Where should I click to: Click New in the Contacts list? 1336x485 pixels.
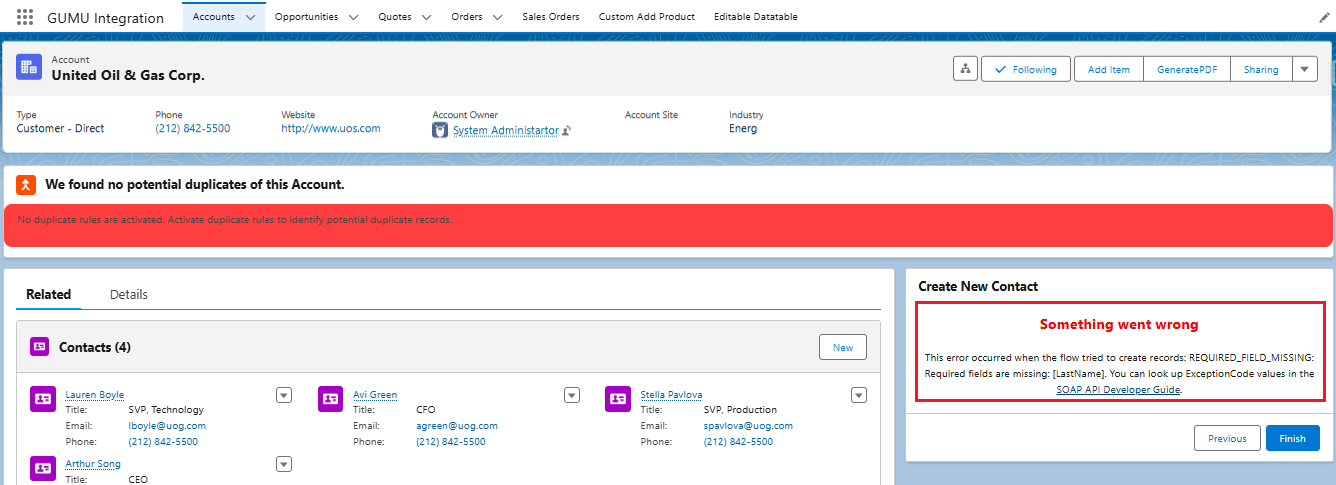coord(843,347)
